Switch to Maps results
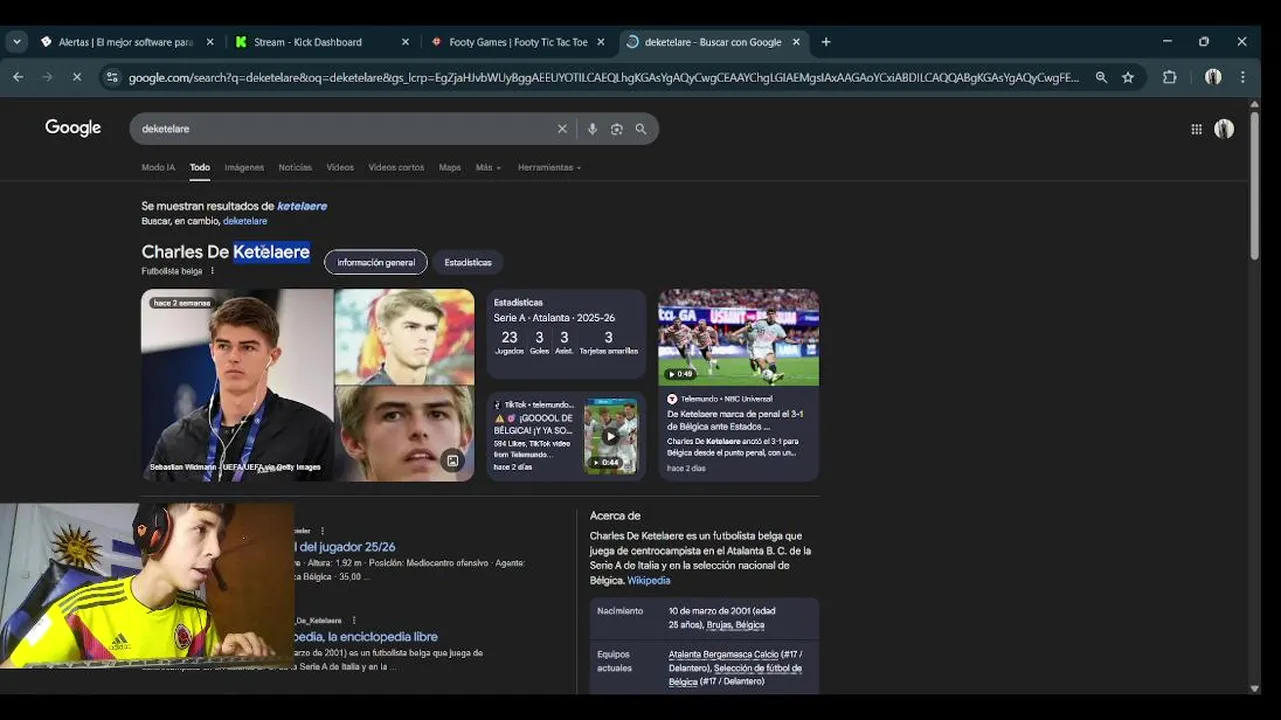This screenshot has height=720, width=1281. click(450, 167)
